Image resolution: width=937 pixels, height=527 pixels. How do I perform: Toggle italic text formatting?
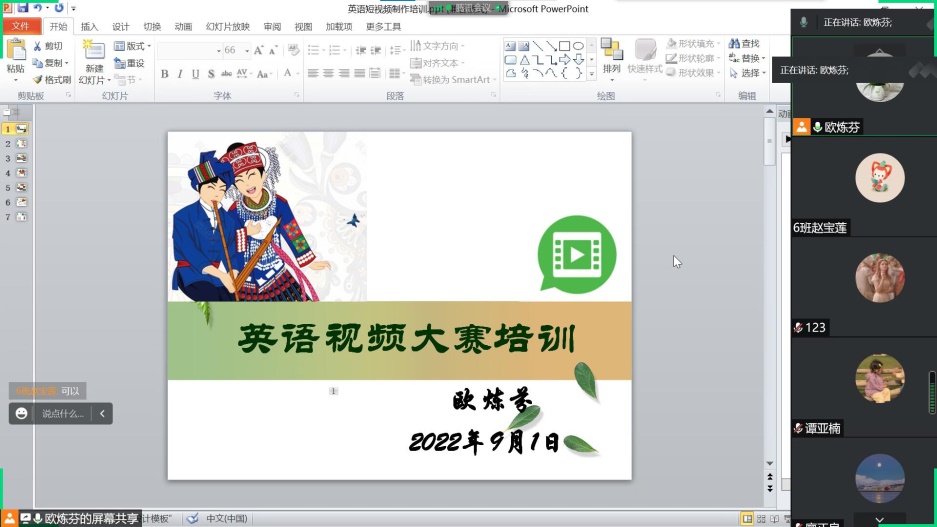point(180,74)
